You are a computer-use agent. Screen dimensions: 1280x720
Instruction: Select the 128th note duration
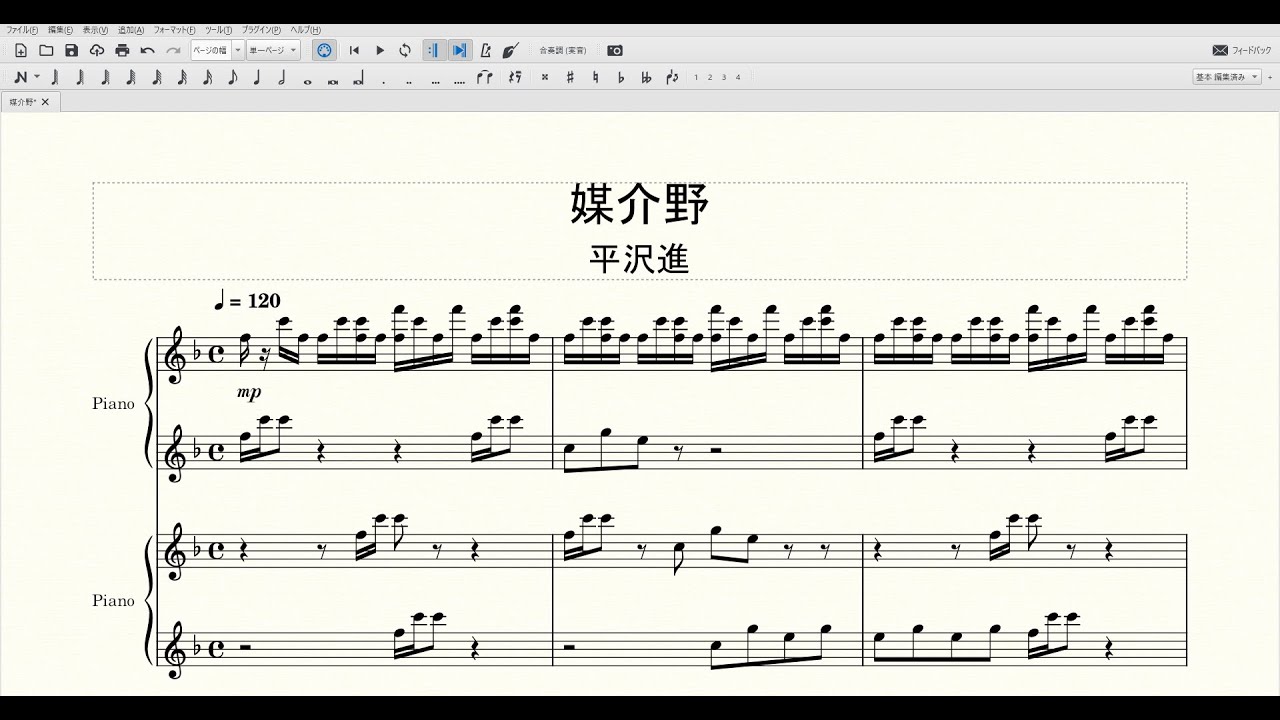pyautogui.click(x=131, y=77)
